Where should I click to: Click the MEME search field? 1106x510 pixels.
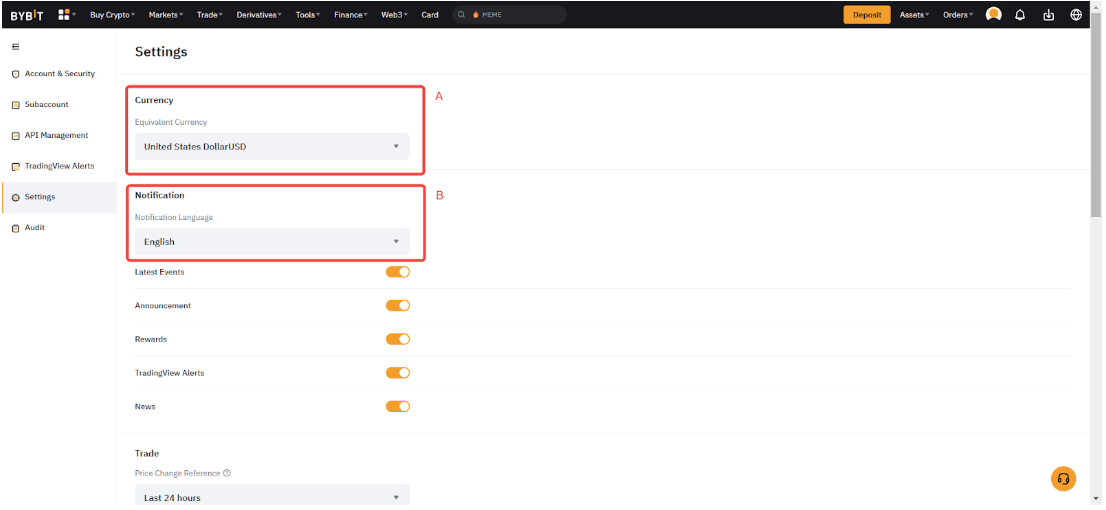click(510, 15)
